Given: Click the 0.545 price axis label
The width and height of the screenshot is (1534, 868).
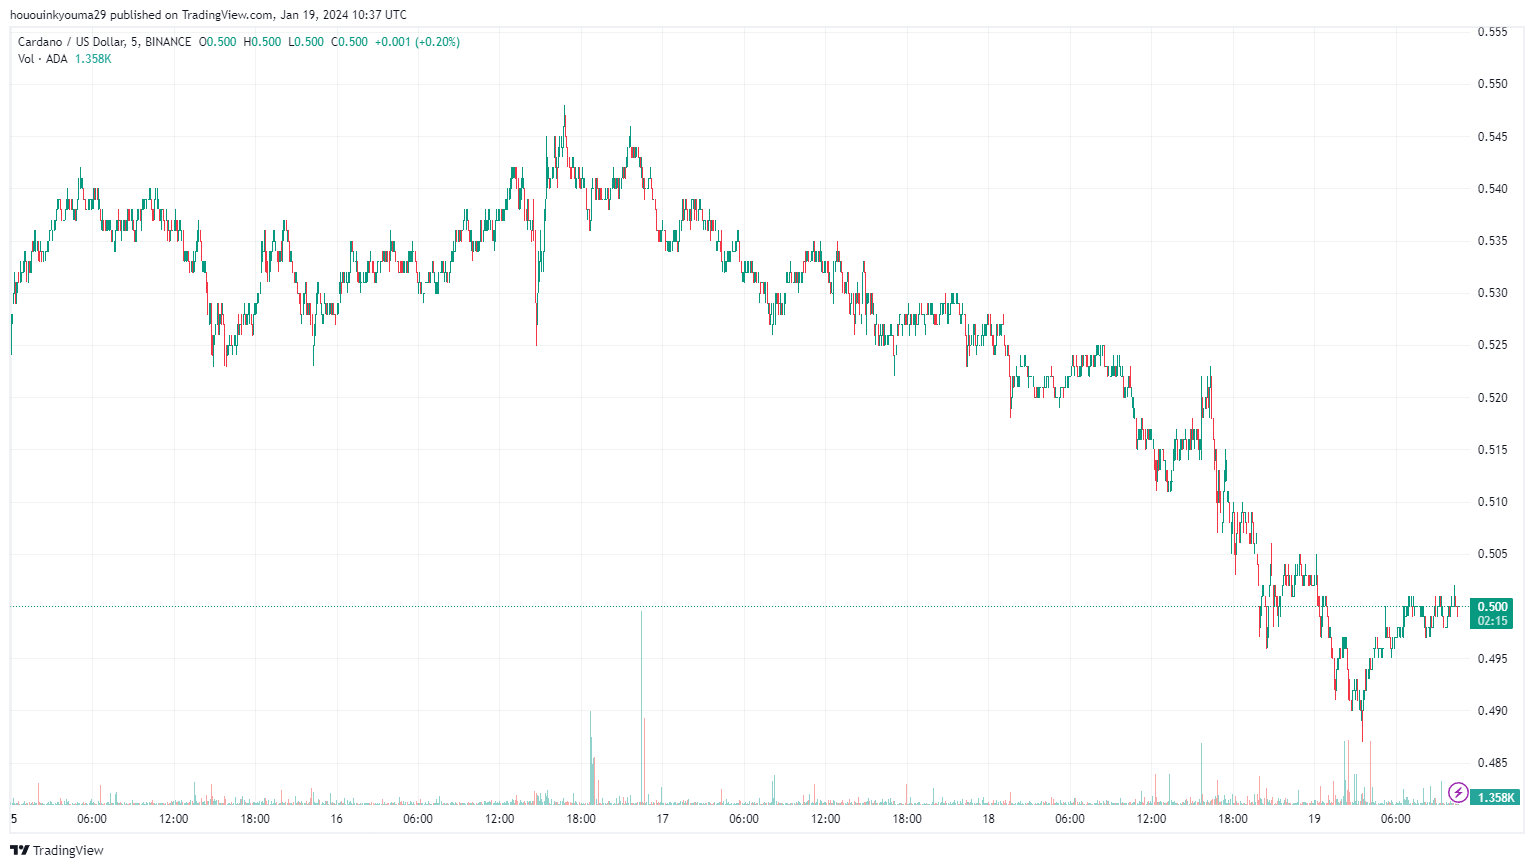Looking at the screenshot, I should click(x=1493, y=136).
